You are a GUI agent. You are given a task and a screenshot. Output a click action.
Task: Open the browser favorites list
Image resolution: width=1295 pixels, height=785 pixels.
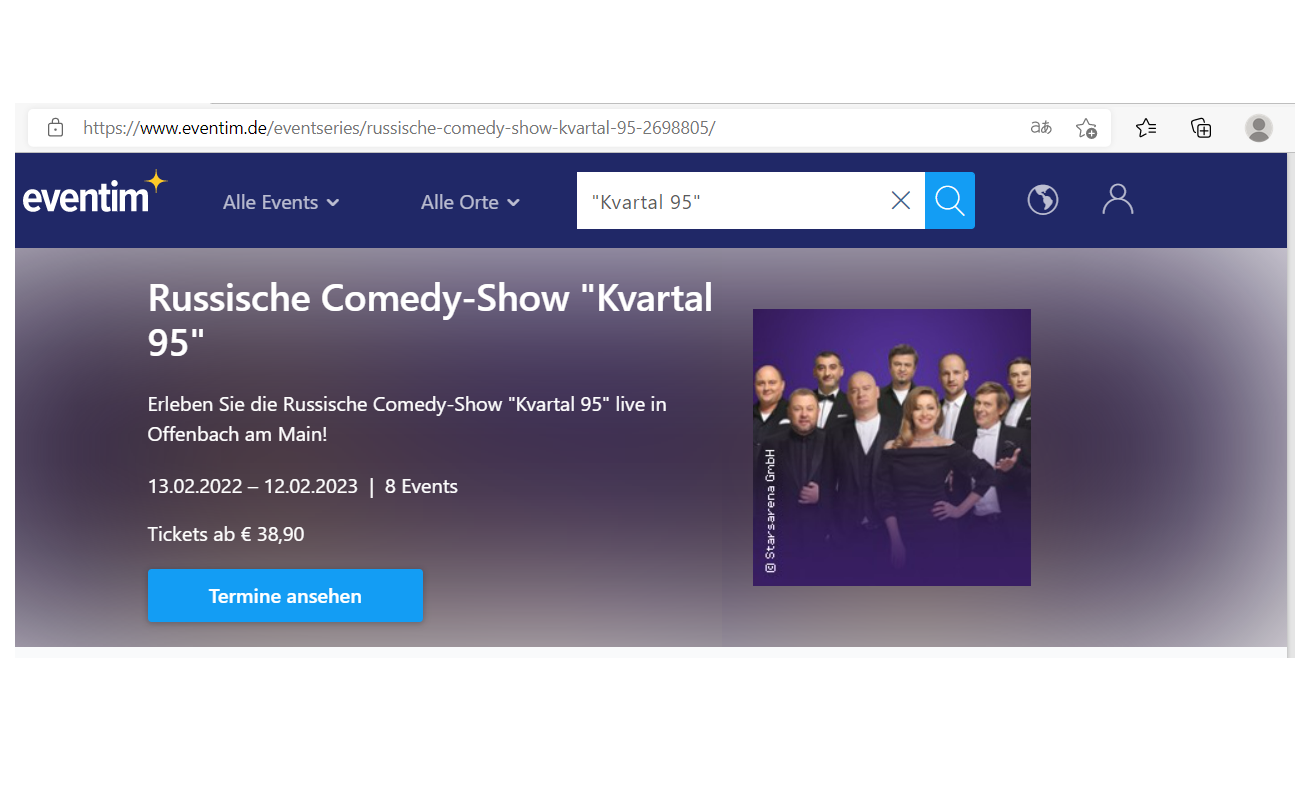[1146, 128]
